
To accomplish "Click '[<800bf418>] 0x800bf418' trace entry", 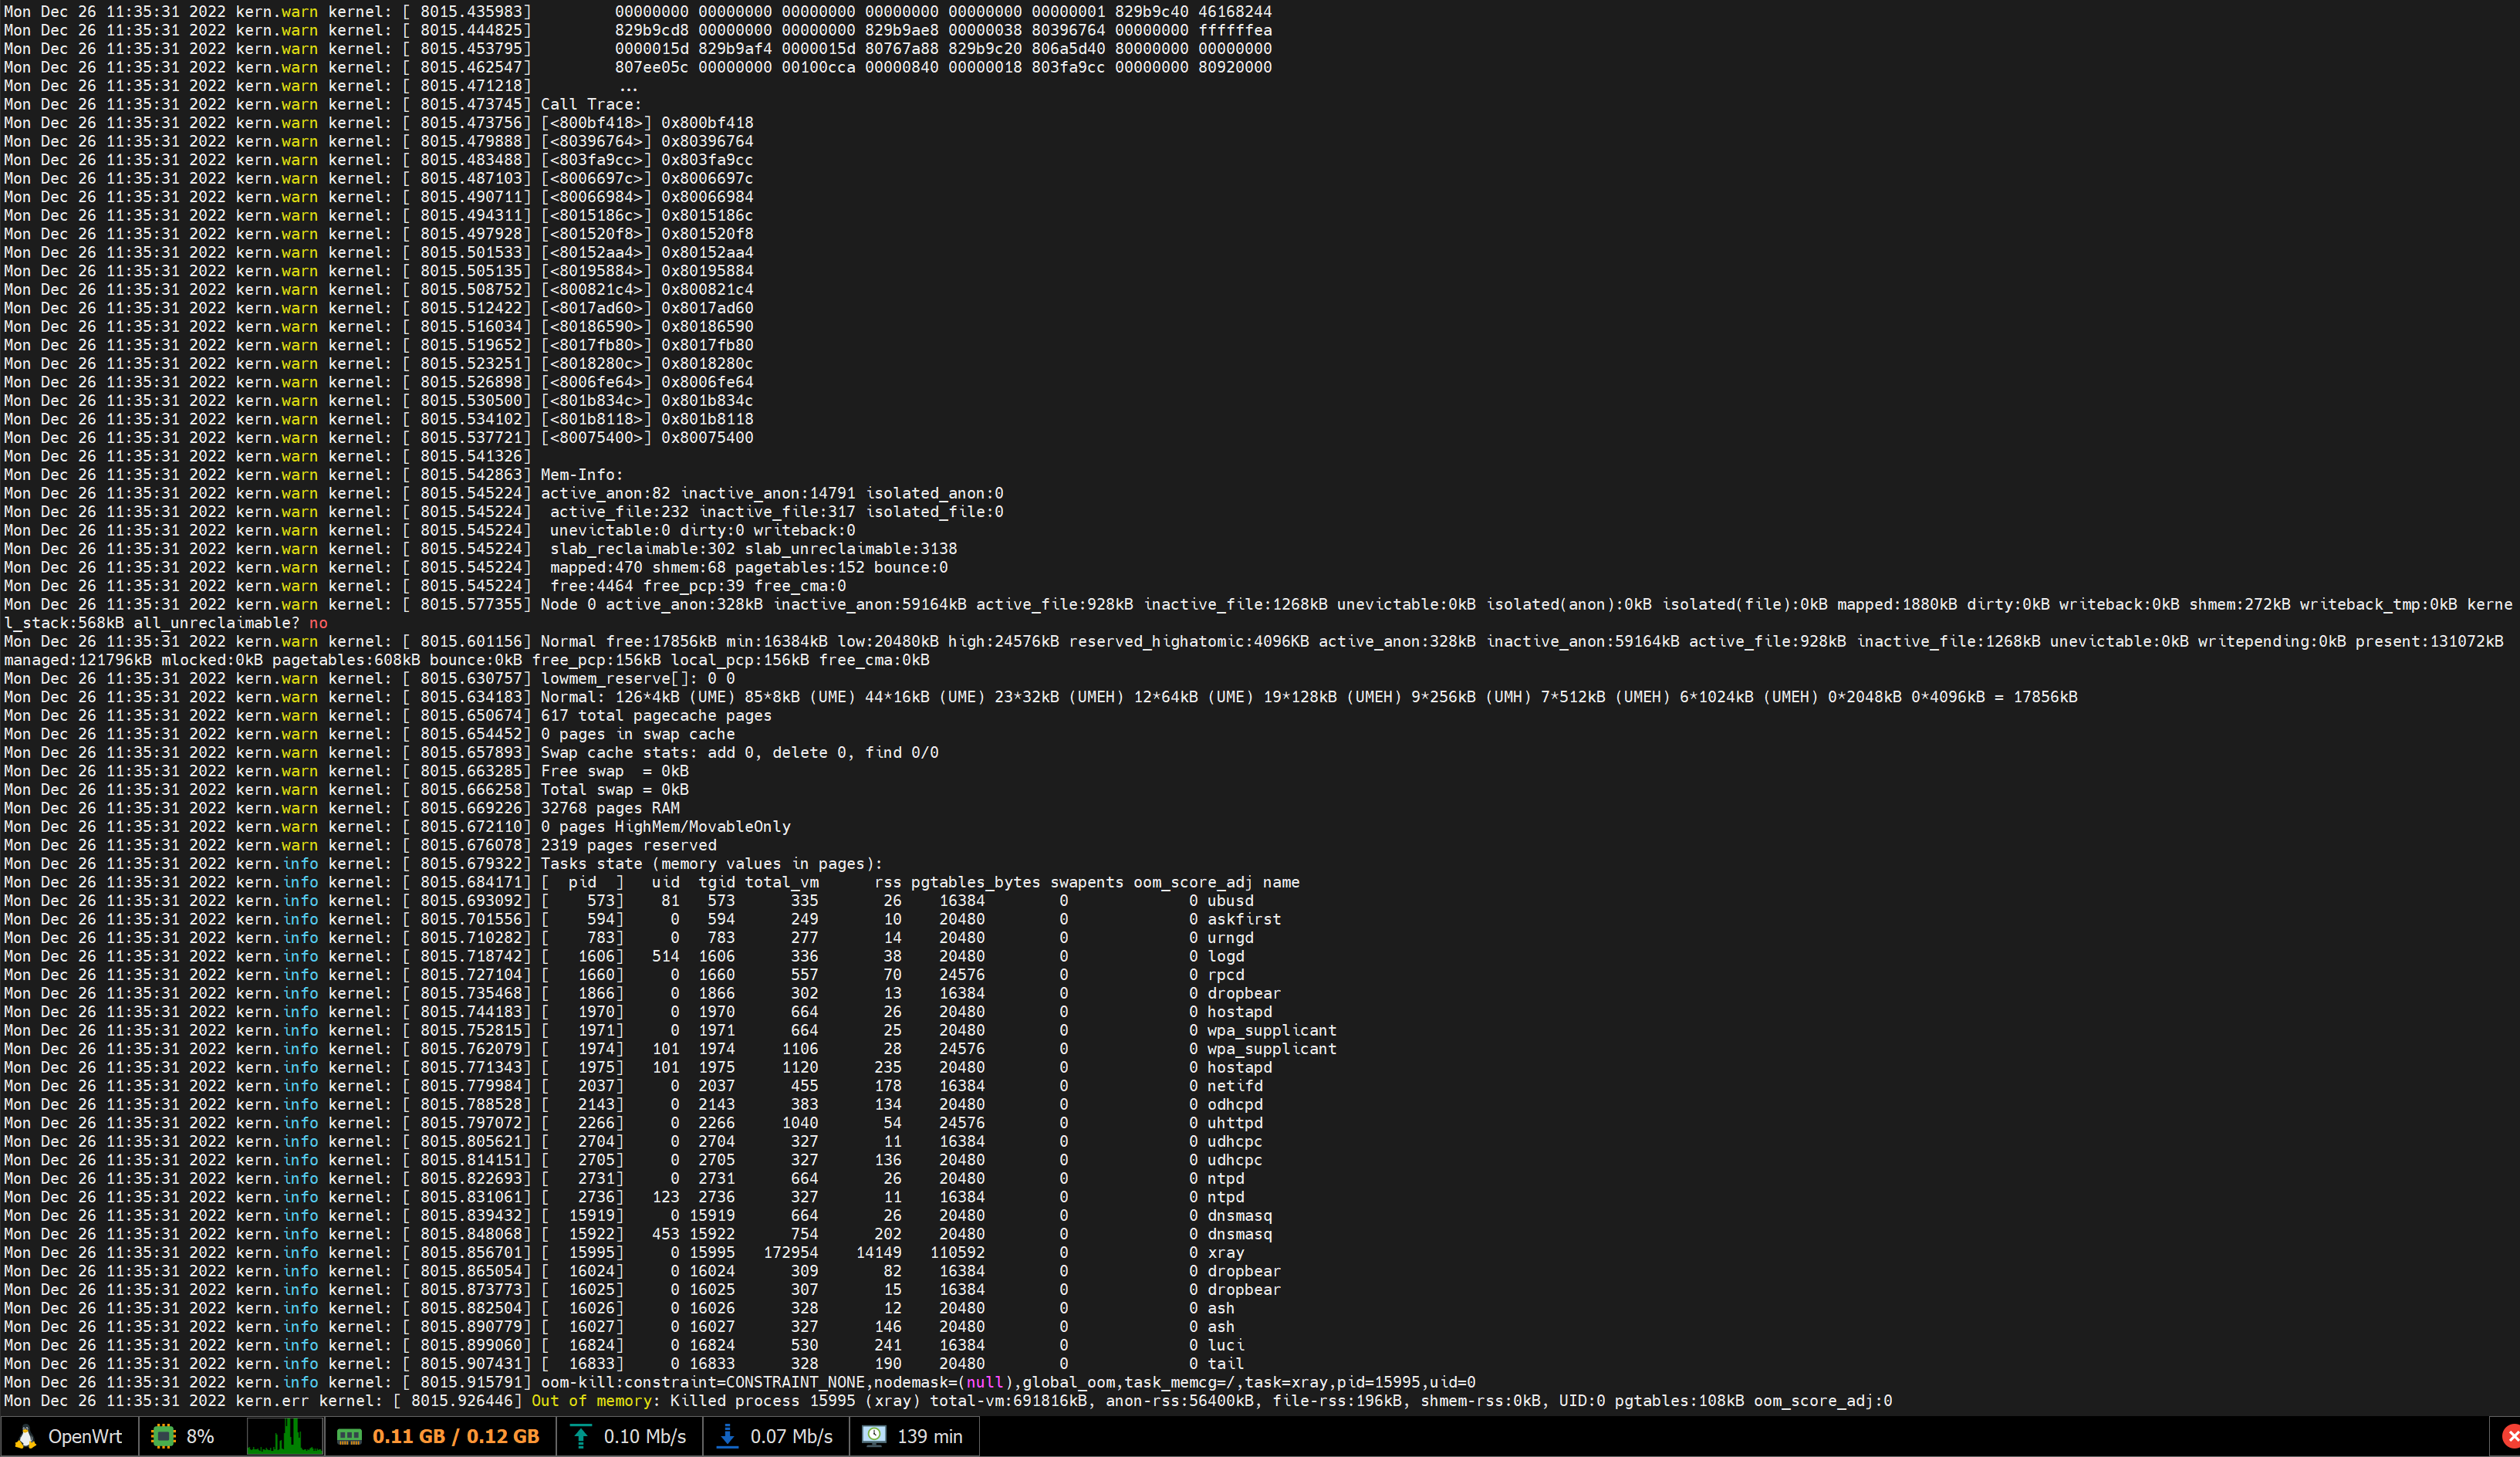I will click(x=647, y=123).
